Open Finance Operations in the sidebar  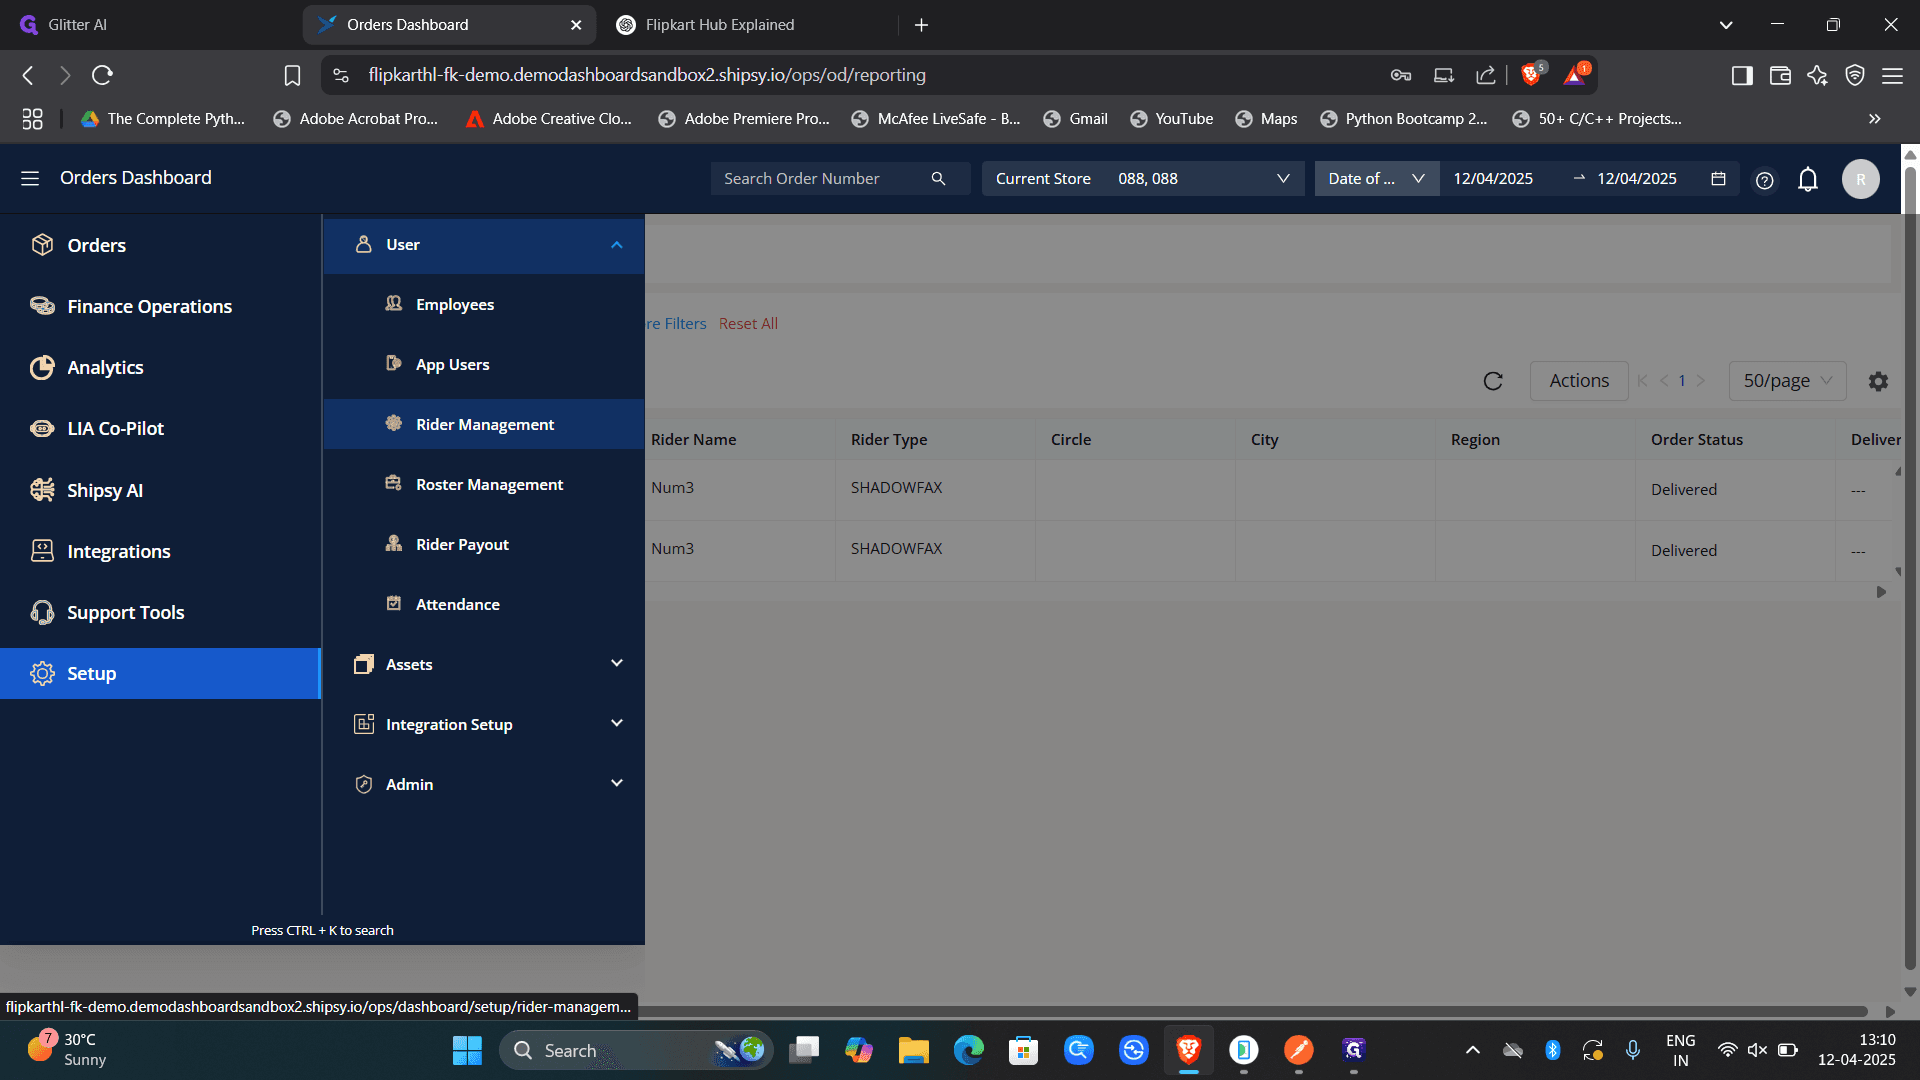pyautogui.click(x=160, y=306)
